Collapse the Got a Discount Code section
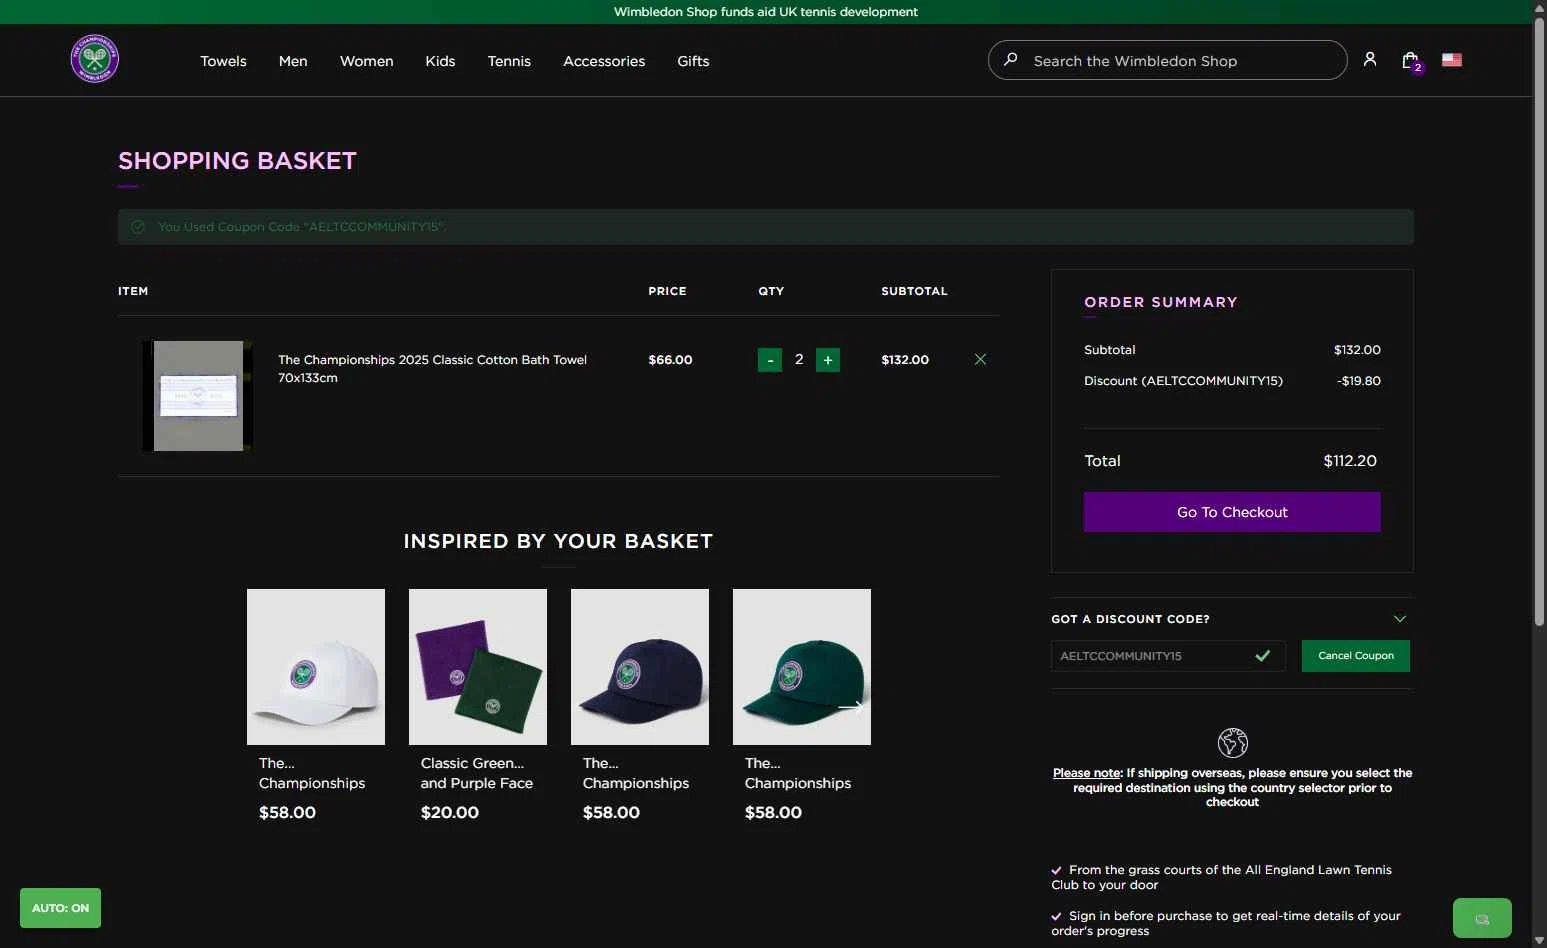Image resolution: width=1547 pixels, height=948 pixels. click(1400, 619)
